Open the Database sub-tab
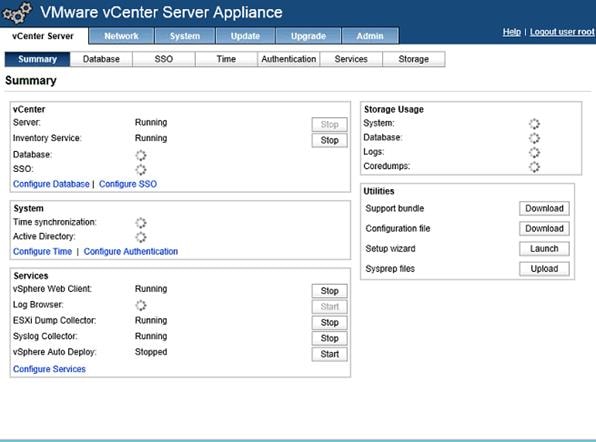The height and width of the screenshot is (442, 596). pyautogui.click(x=101, y=59)
